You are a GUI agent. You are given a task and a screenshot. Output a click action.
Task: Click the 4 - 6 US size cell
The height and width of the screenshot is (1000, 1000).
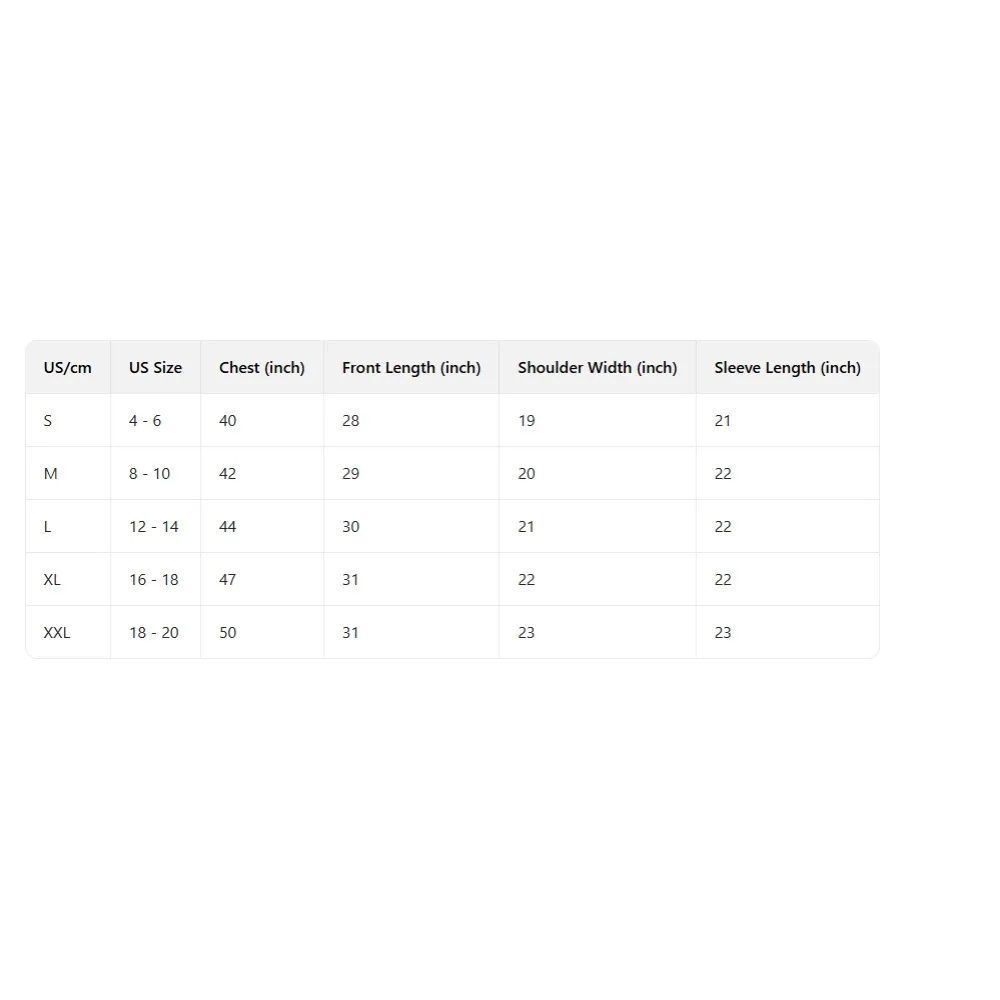tap(145, 421)
